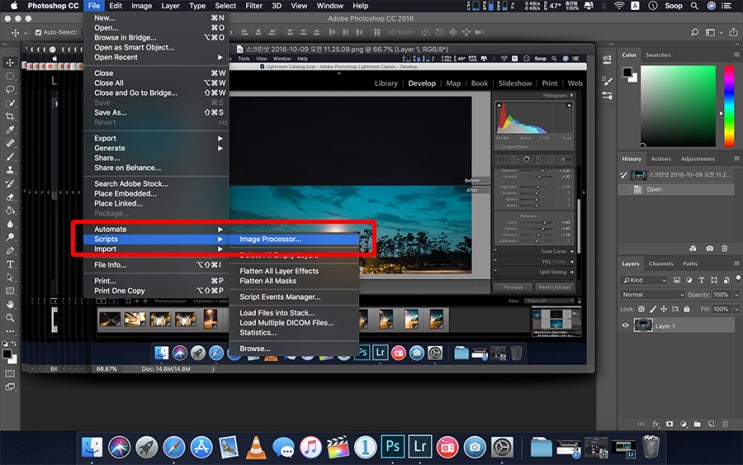The width and height of the screenshot is (743, 465).
Task: Select the Brush tool
Action: (x=10, y=157)
